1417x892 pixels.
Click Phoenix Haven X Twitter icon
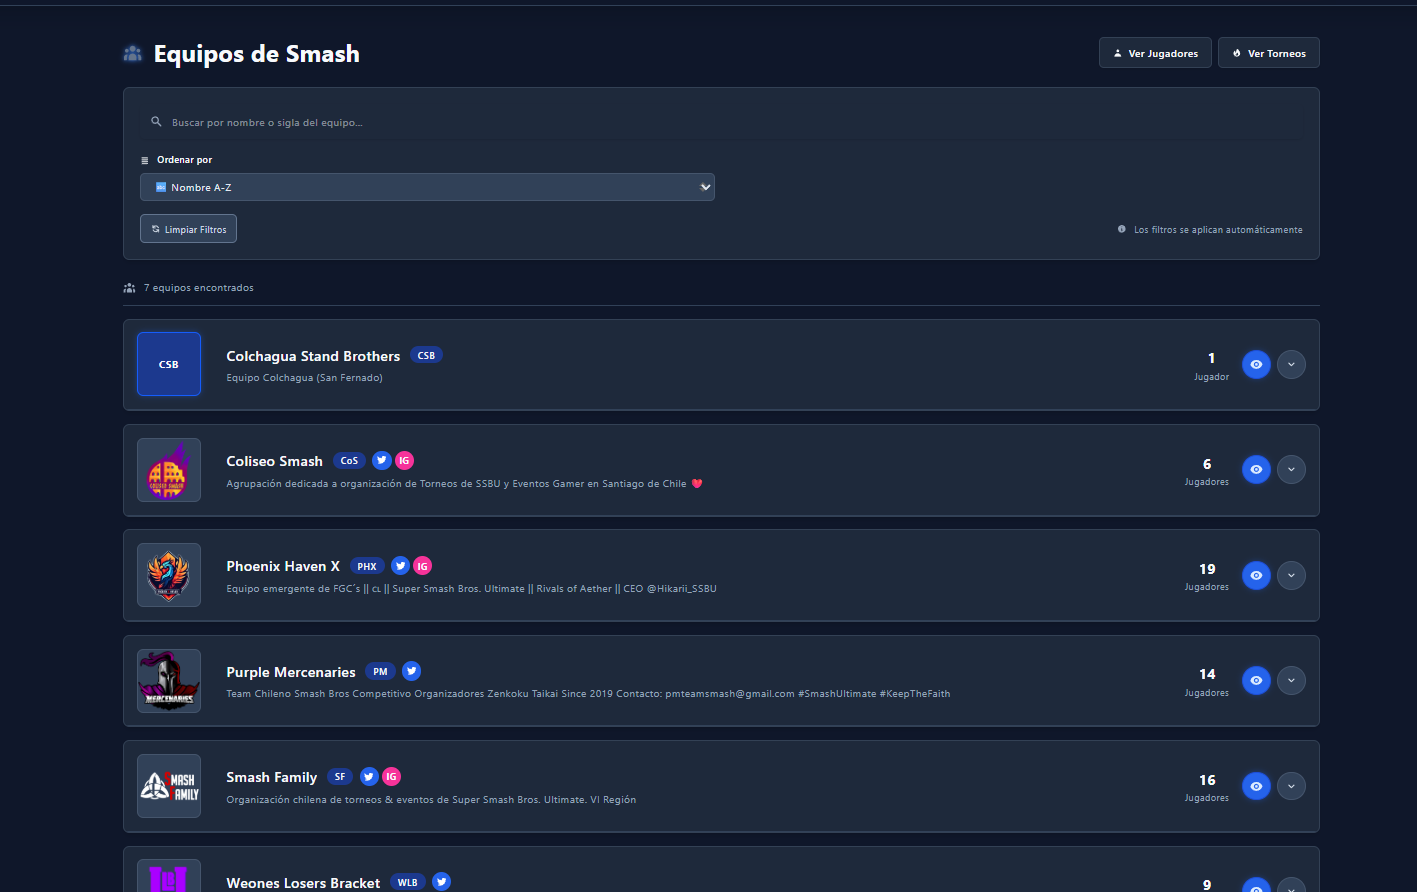pyautogui.click(x=400, y=566)
